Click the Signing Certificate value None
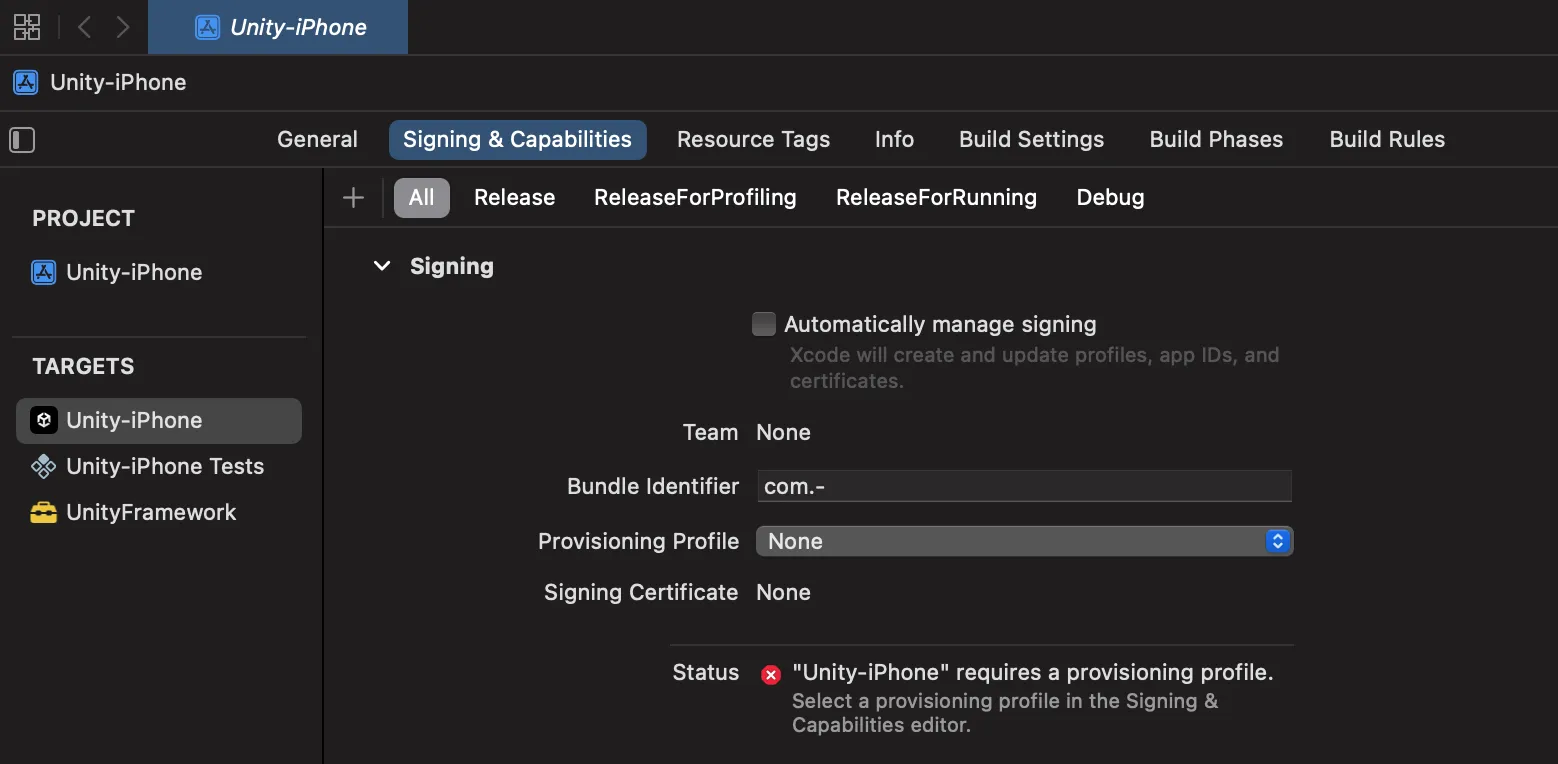The width and height of the screenshot is (1558, 764). click(x=783, y=592)
